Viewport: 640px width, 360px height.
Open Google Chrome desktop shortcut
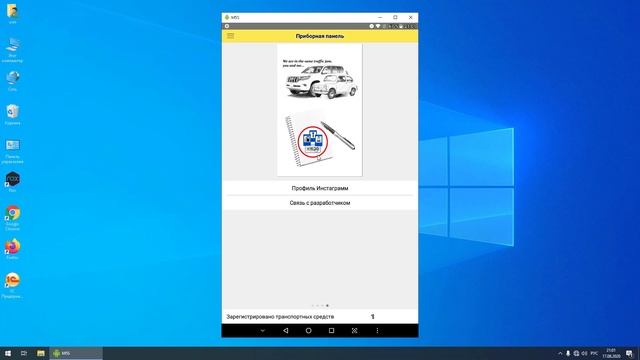pyautogui.click(x=13, y=218)
